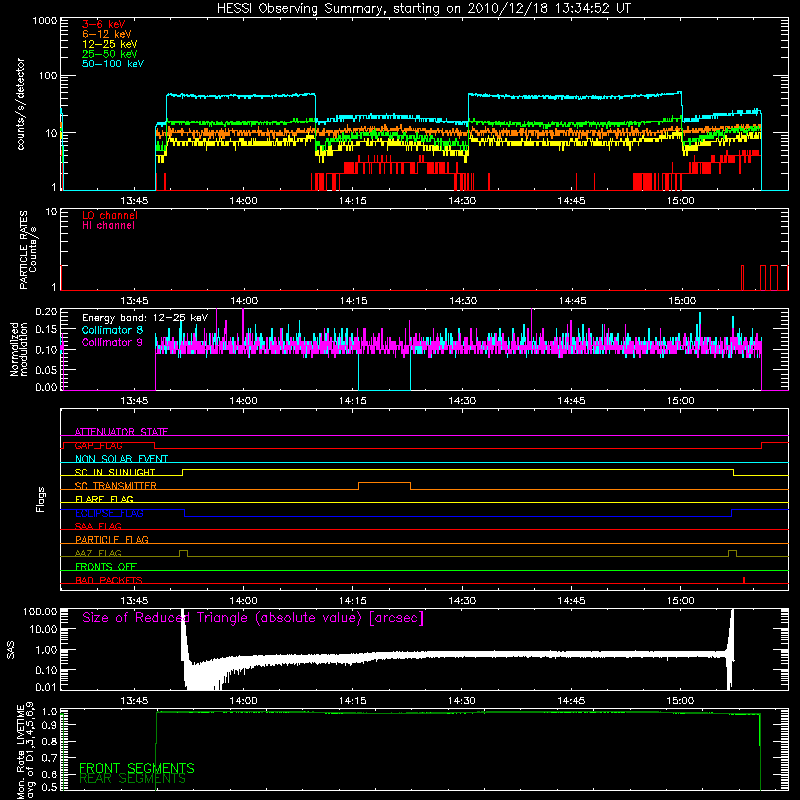Click the counts/s/detector axis label
800x800 pixels.
pyautogui.click(x=20, y=104)
